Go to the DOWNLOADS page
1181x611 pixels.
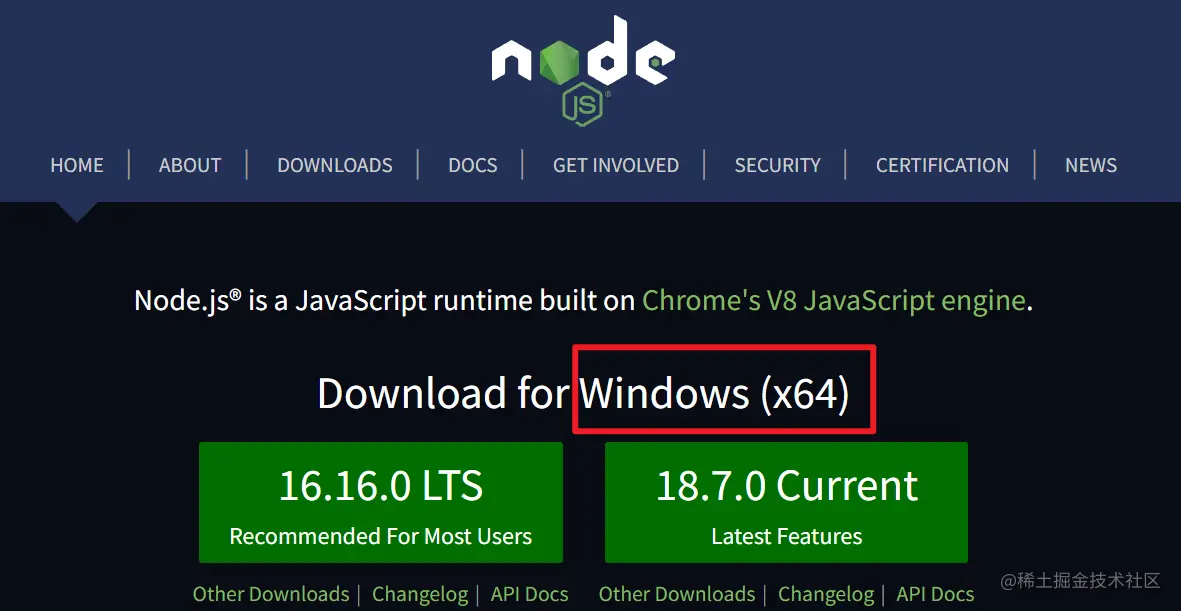click(x=334, y=165)
